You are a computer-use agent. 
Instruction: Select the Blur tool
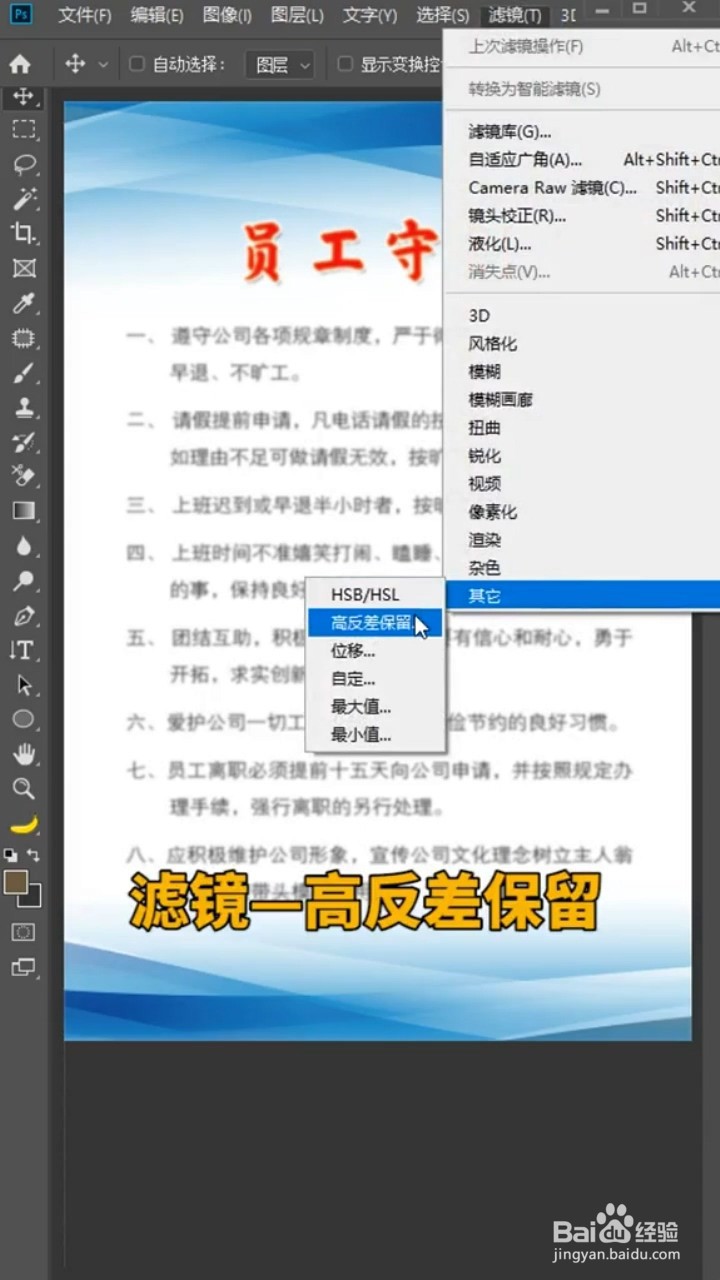pyautogui.click(x=24, y=546)
